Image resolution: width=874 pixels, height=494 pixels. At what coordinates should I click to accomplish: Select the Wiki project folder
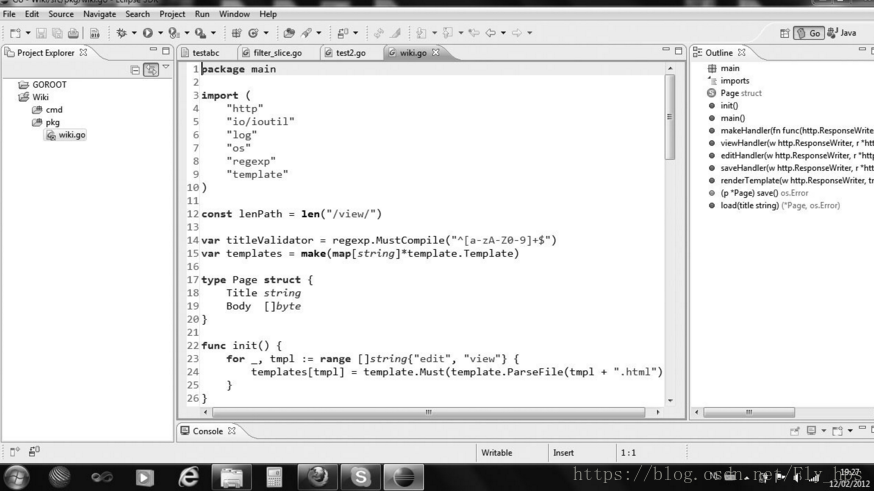(x=40, y=97)
